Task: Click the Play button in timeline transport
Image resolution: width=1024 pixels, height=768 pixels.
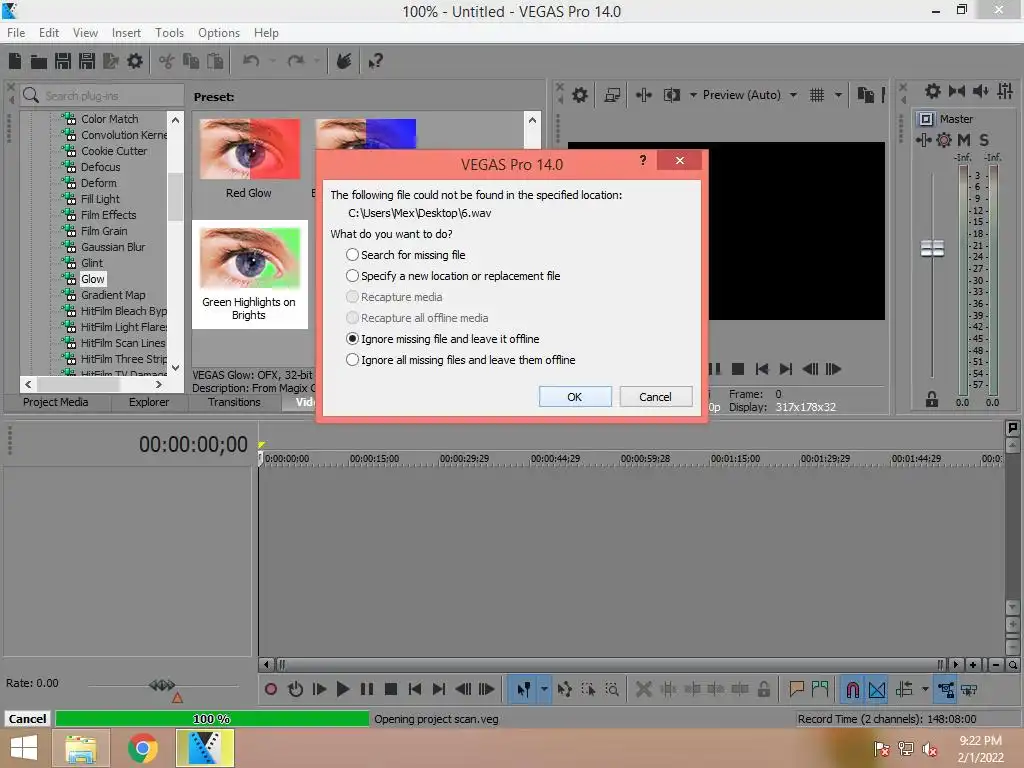Action: pos(342,689)
